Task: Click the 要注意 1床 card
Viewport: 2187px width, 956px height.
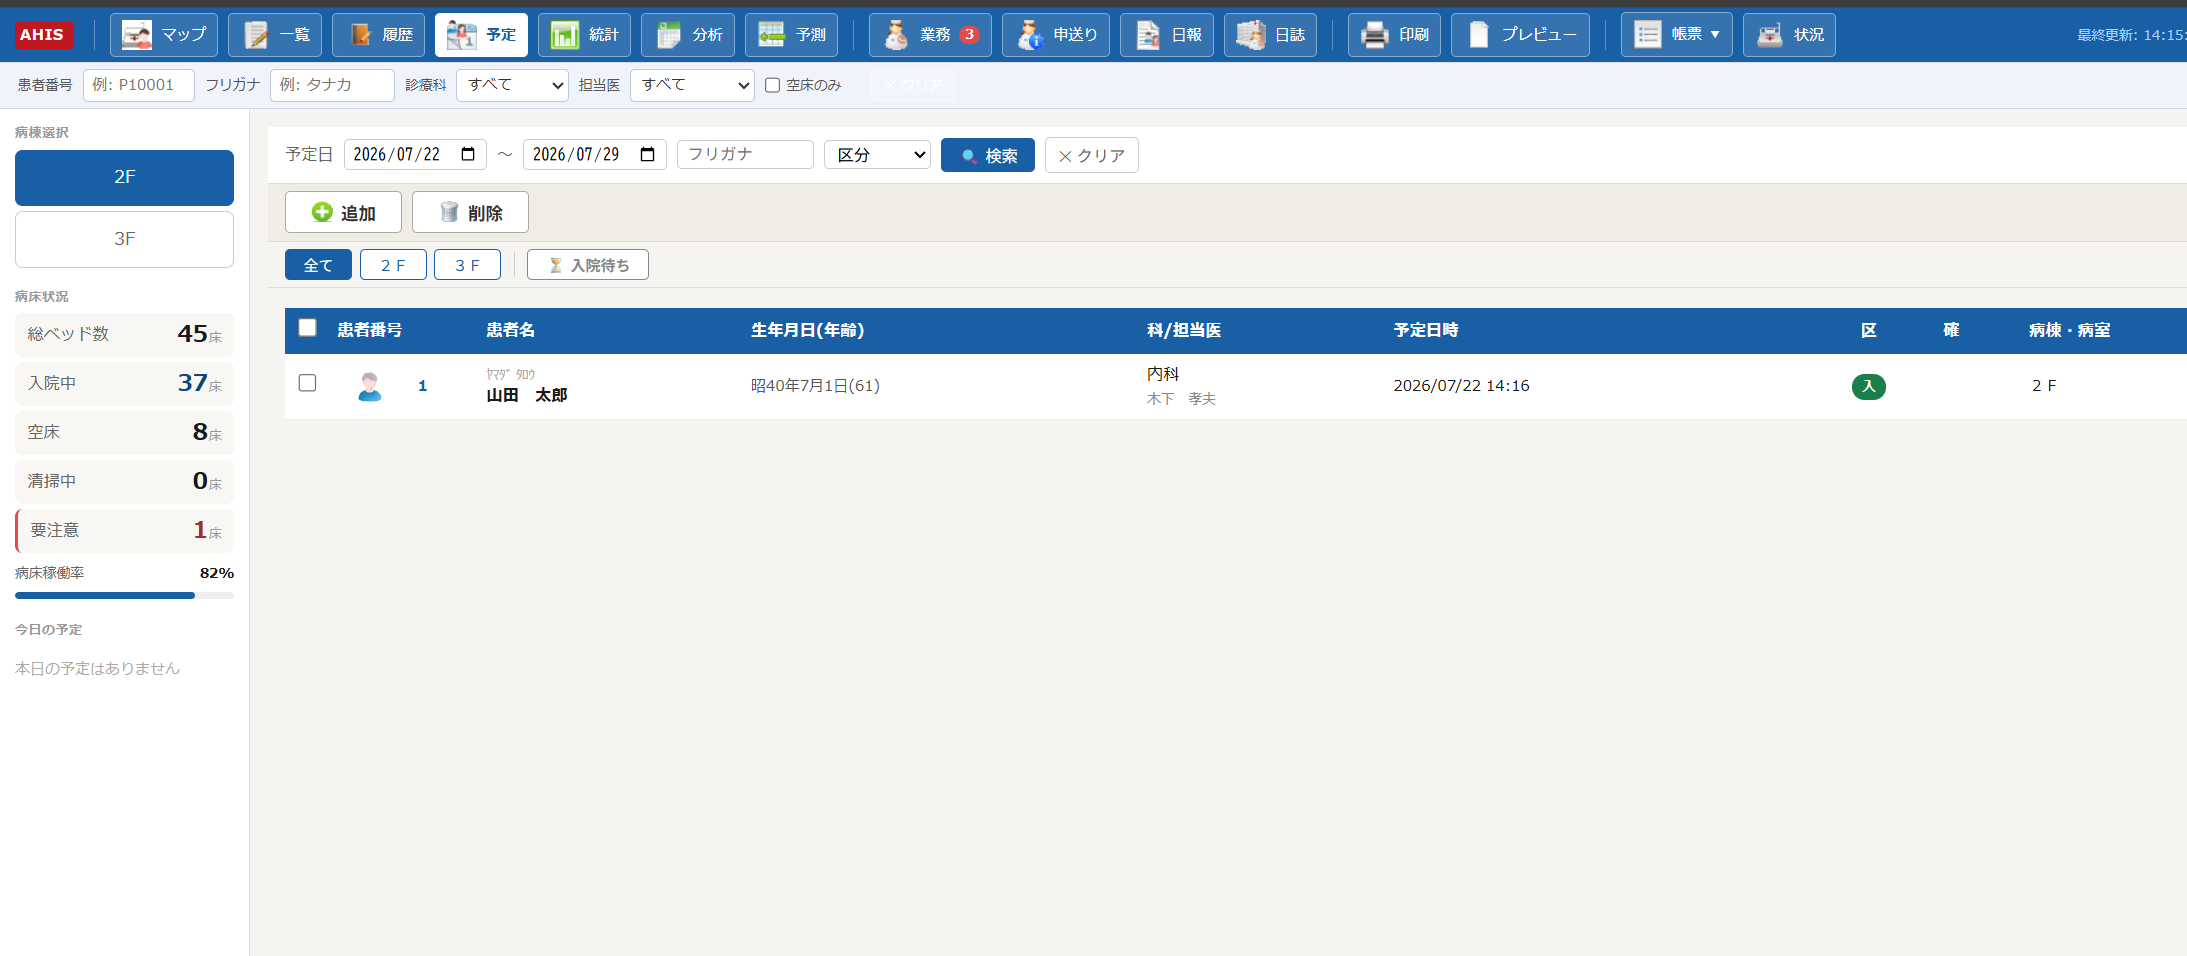Action: coord(124,531)
